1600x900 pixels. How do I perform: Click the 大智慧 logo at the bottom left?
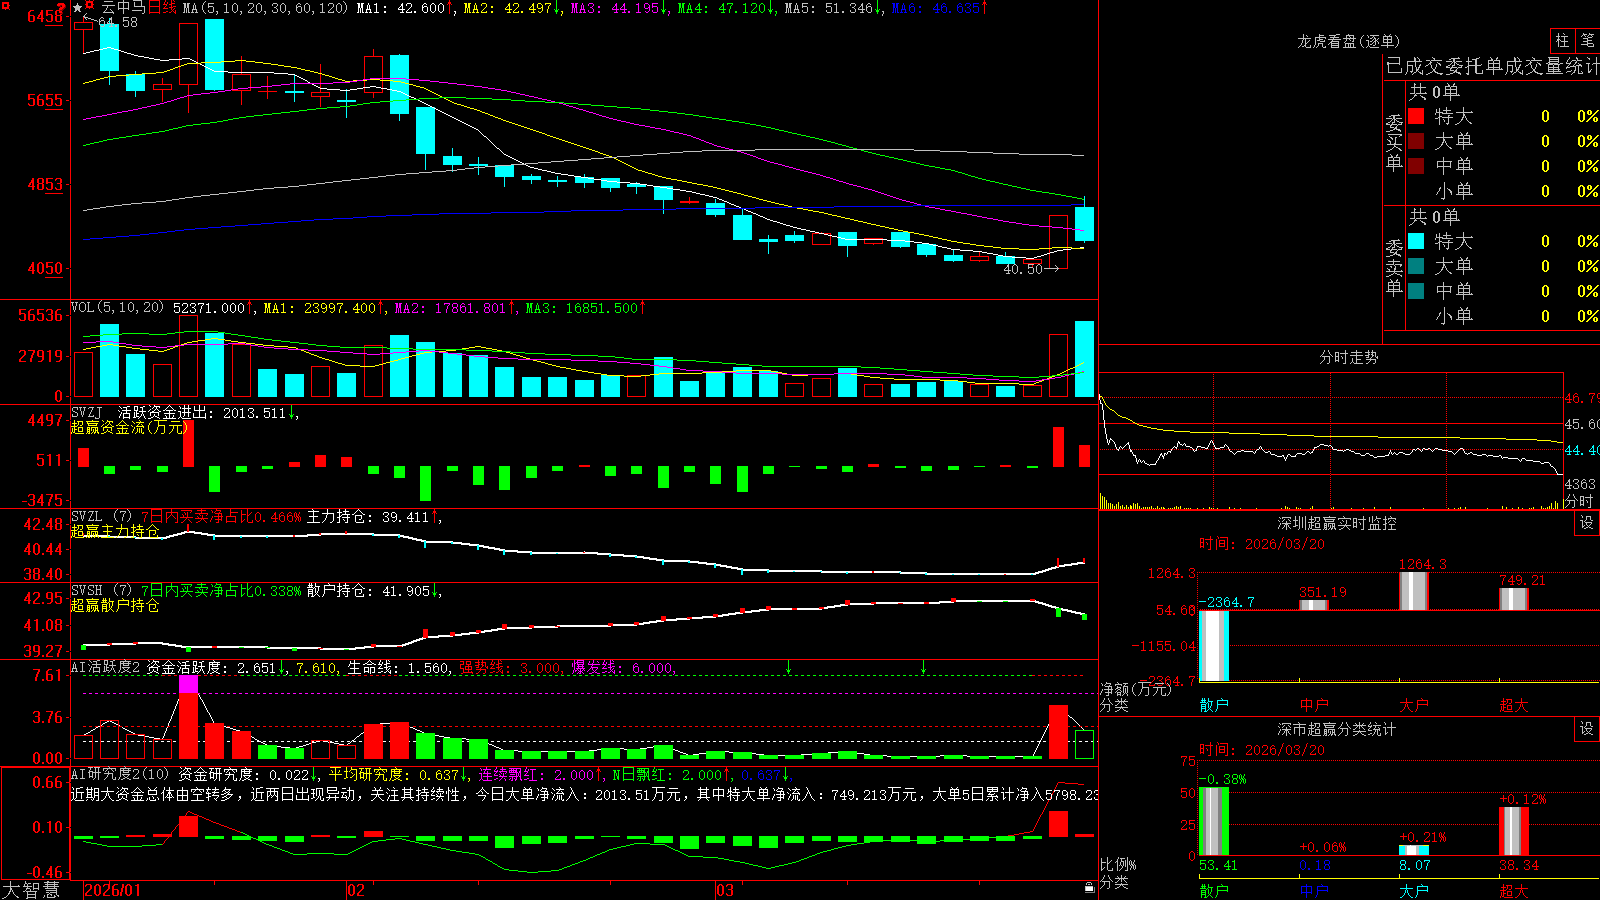[30, 890]
